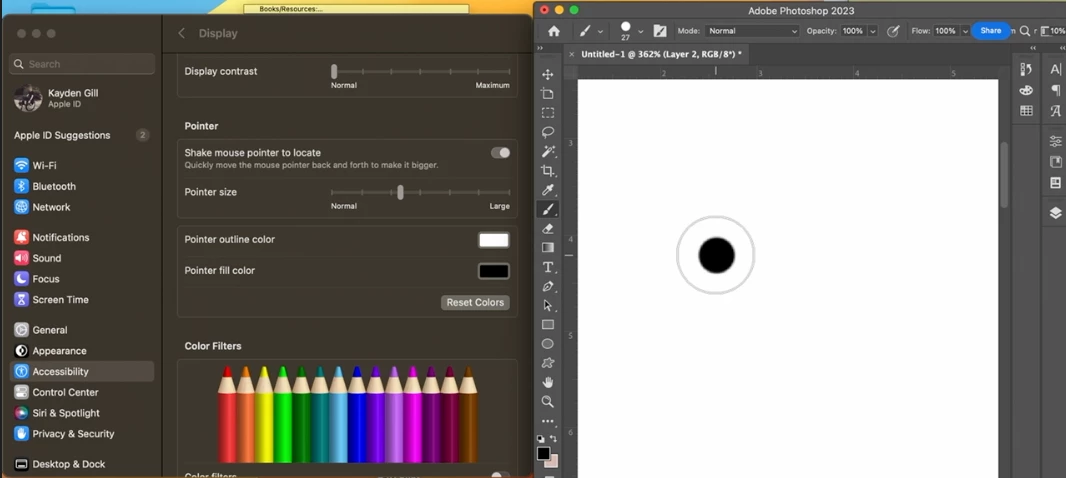
Task: Select the Crop tool
Action: pyautogui.click(x=547, y=171)
